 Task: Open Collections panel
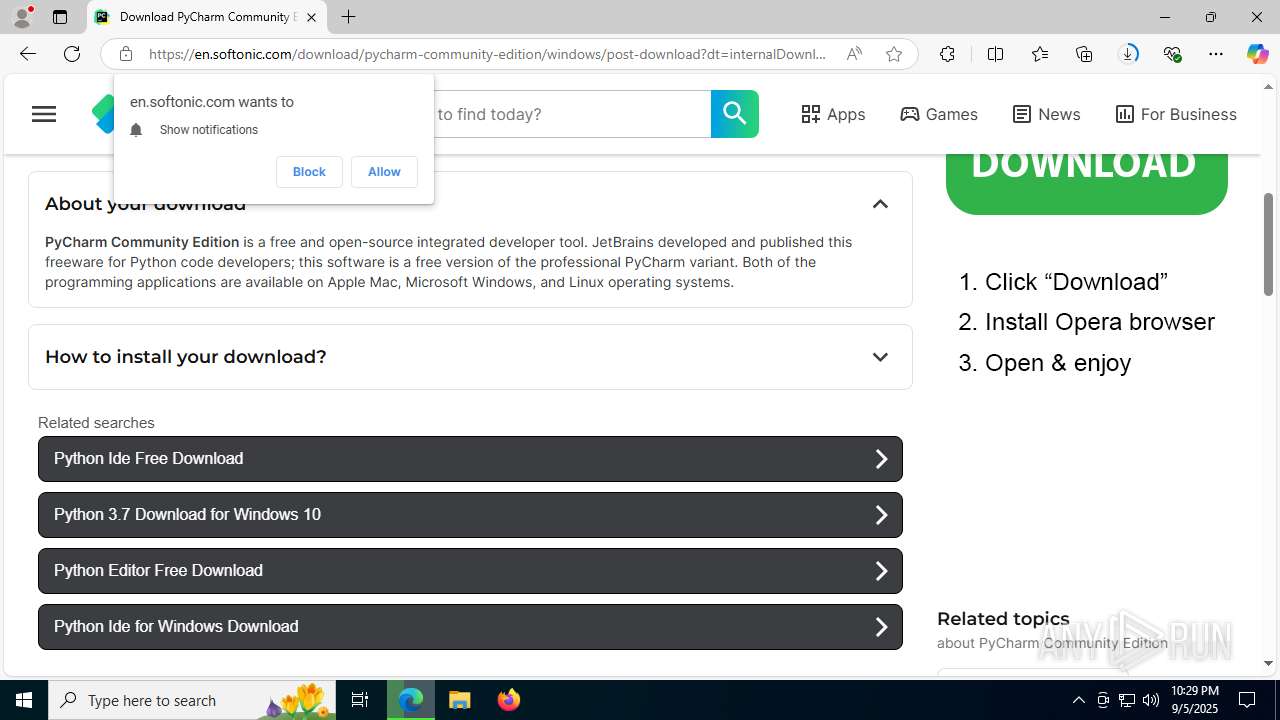point(1084,54)
